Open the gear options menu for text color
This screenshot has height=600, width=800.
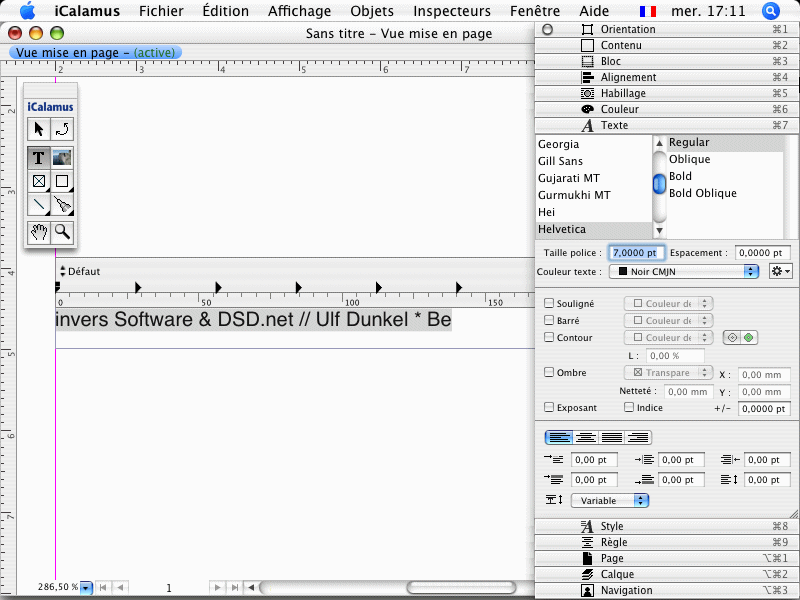(x=780, y=271)
